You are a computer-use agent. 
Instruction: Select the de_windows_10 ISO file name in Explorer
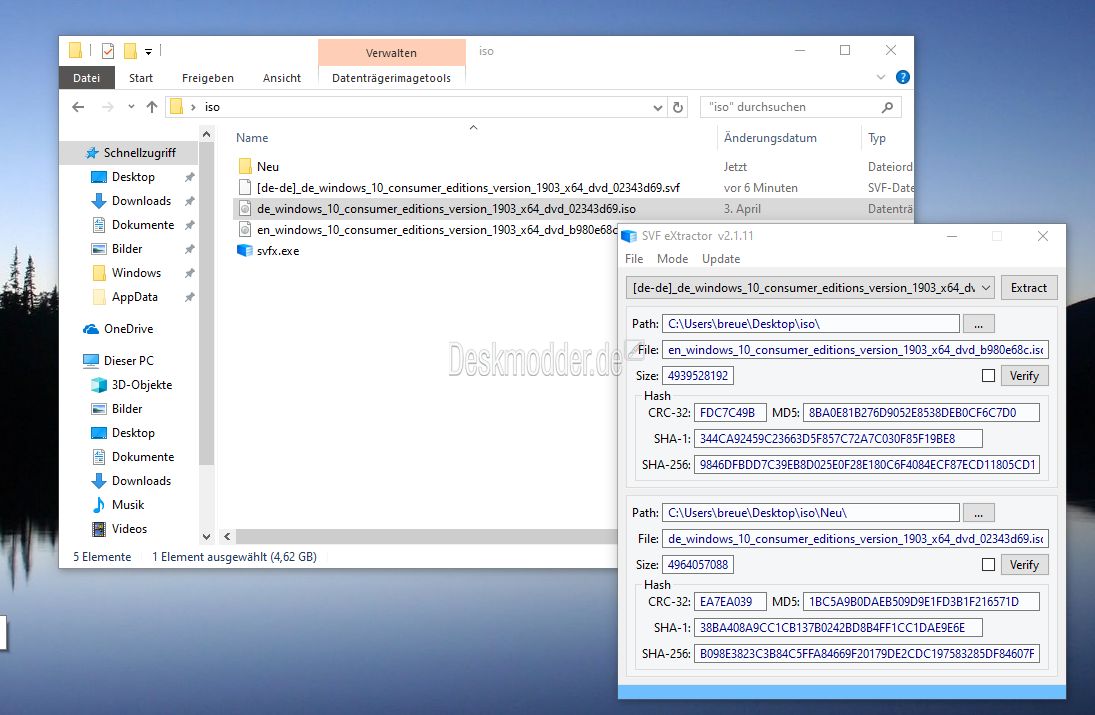tap(446, 209)
